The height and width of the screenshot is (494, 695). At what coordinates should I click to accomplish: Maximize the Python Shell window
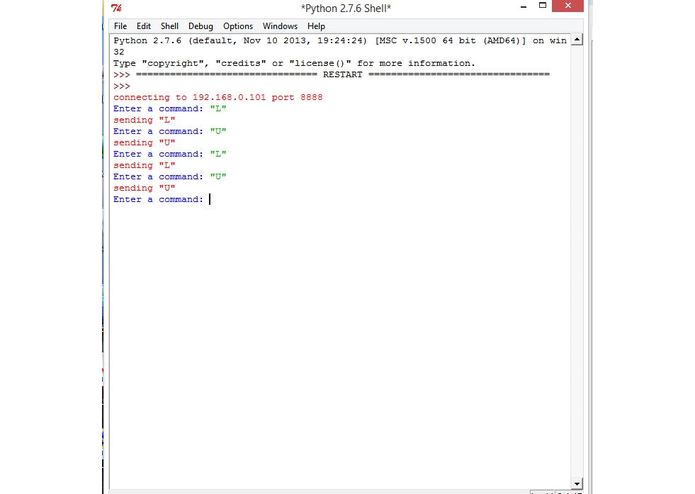(x=543, y=6)
